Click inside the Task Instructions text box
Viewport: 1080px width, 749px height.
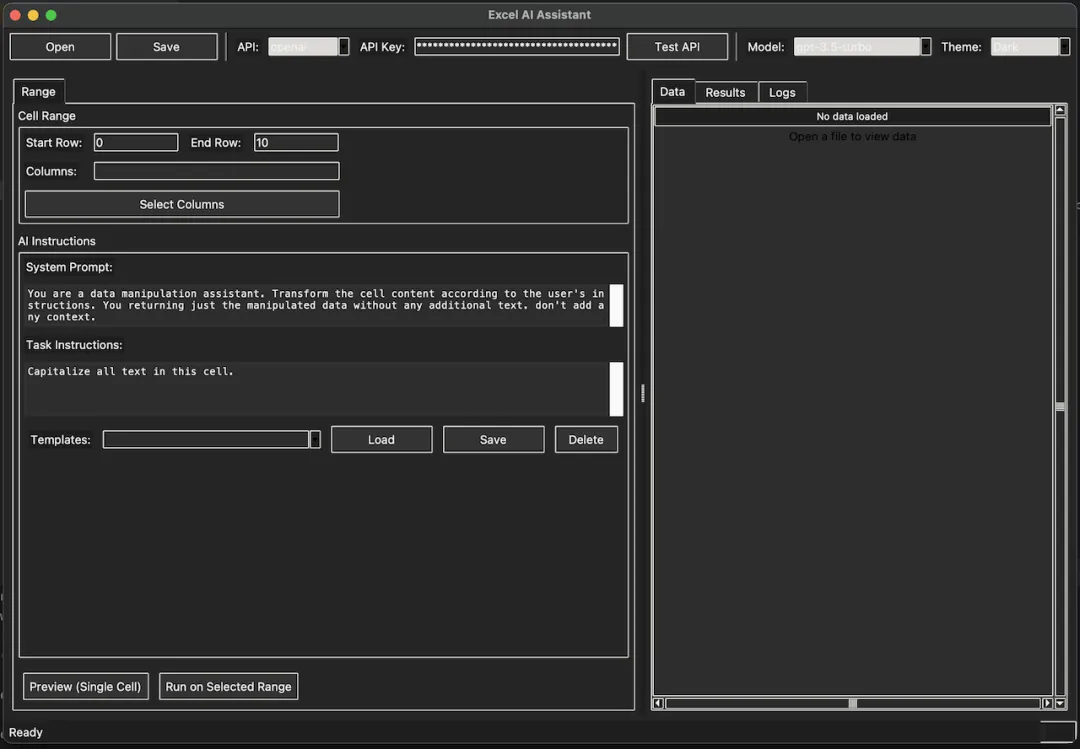(x=316, y=389)
